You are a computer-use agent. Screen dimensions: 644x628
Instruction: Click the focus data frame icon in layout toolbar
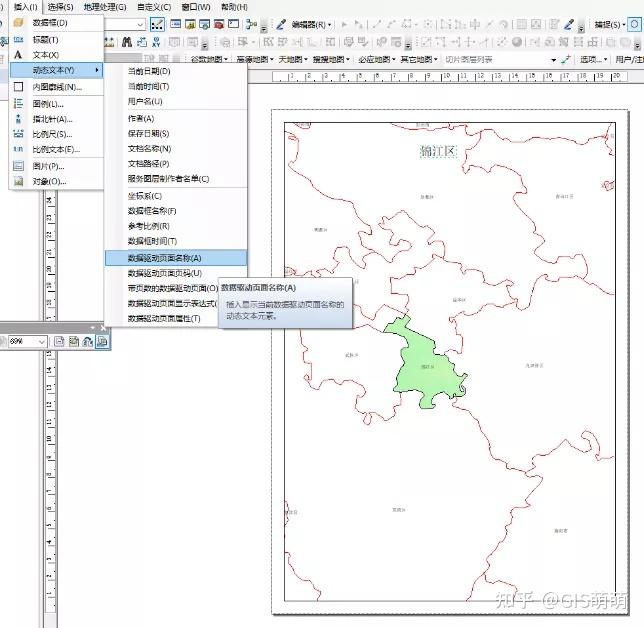tap(74, 341)
